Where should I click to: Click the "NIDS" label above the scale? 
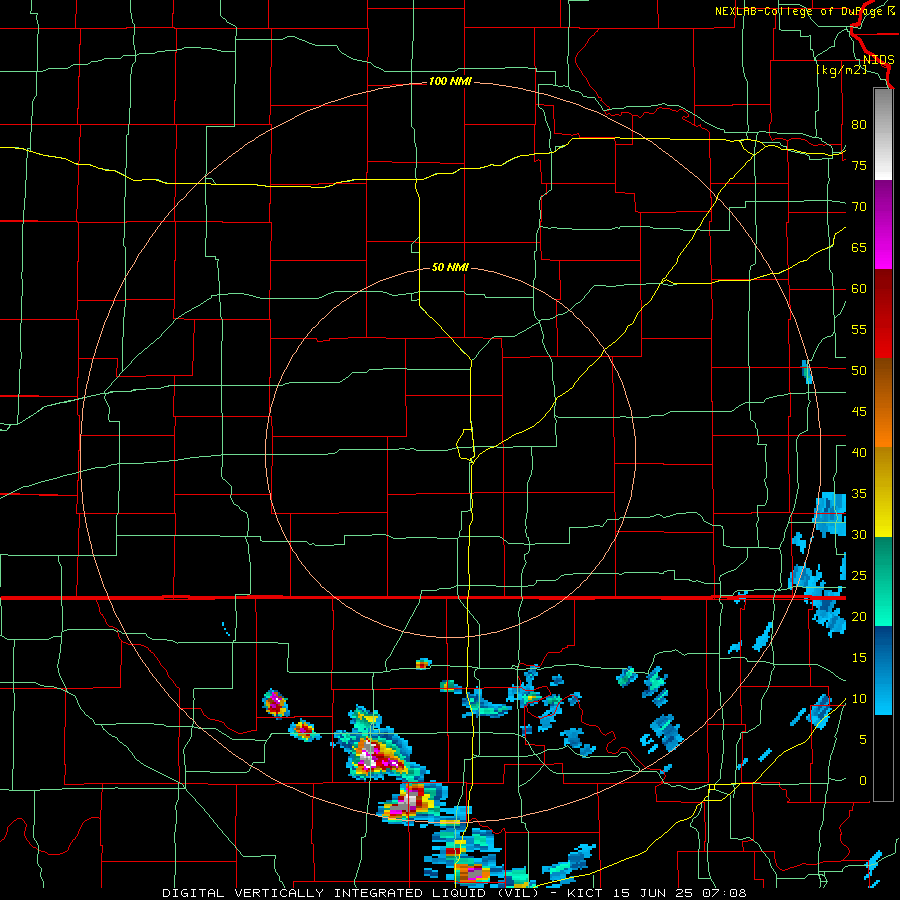pos(878,59)
